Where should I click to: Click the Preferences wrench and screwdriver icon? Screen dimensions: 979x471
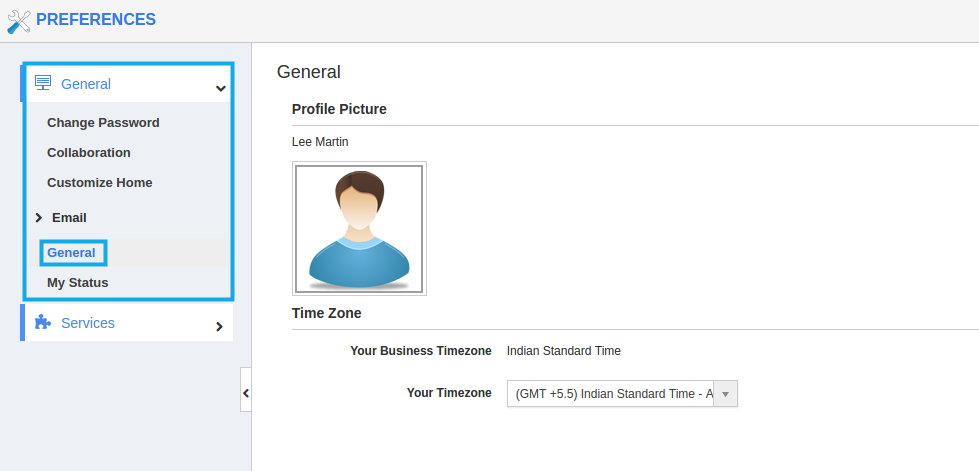18,22
